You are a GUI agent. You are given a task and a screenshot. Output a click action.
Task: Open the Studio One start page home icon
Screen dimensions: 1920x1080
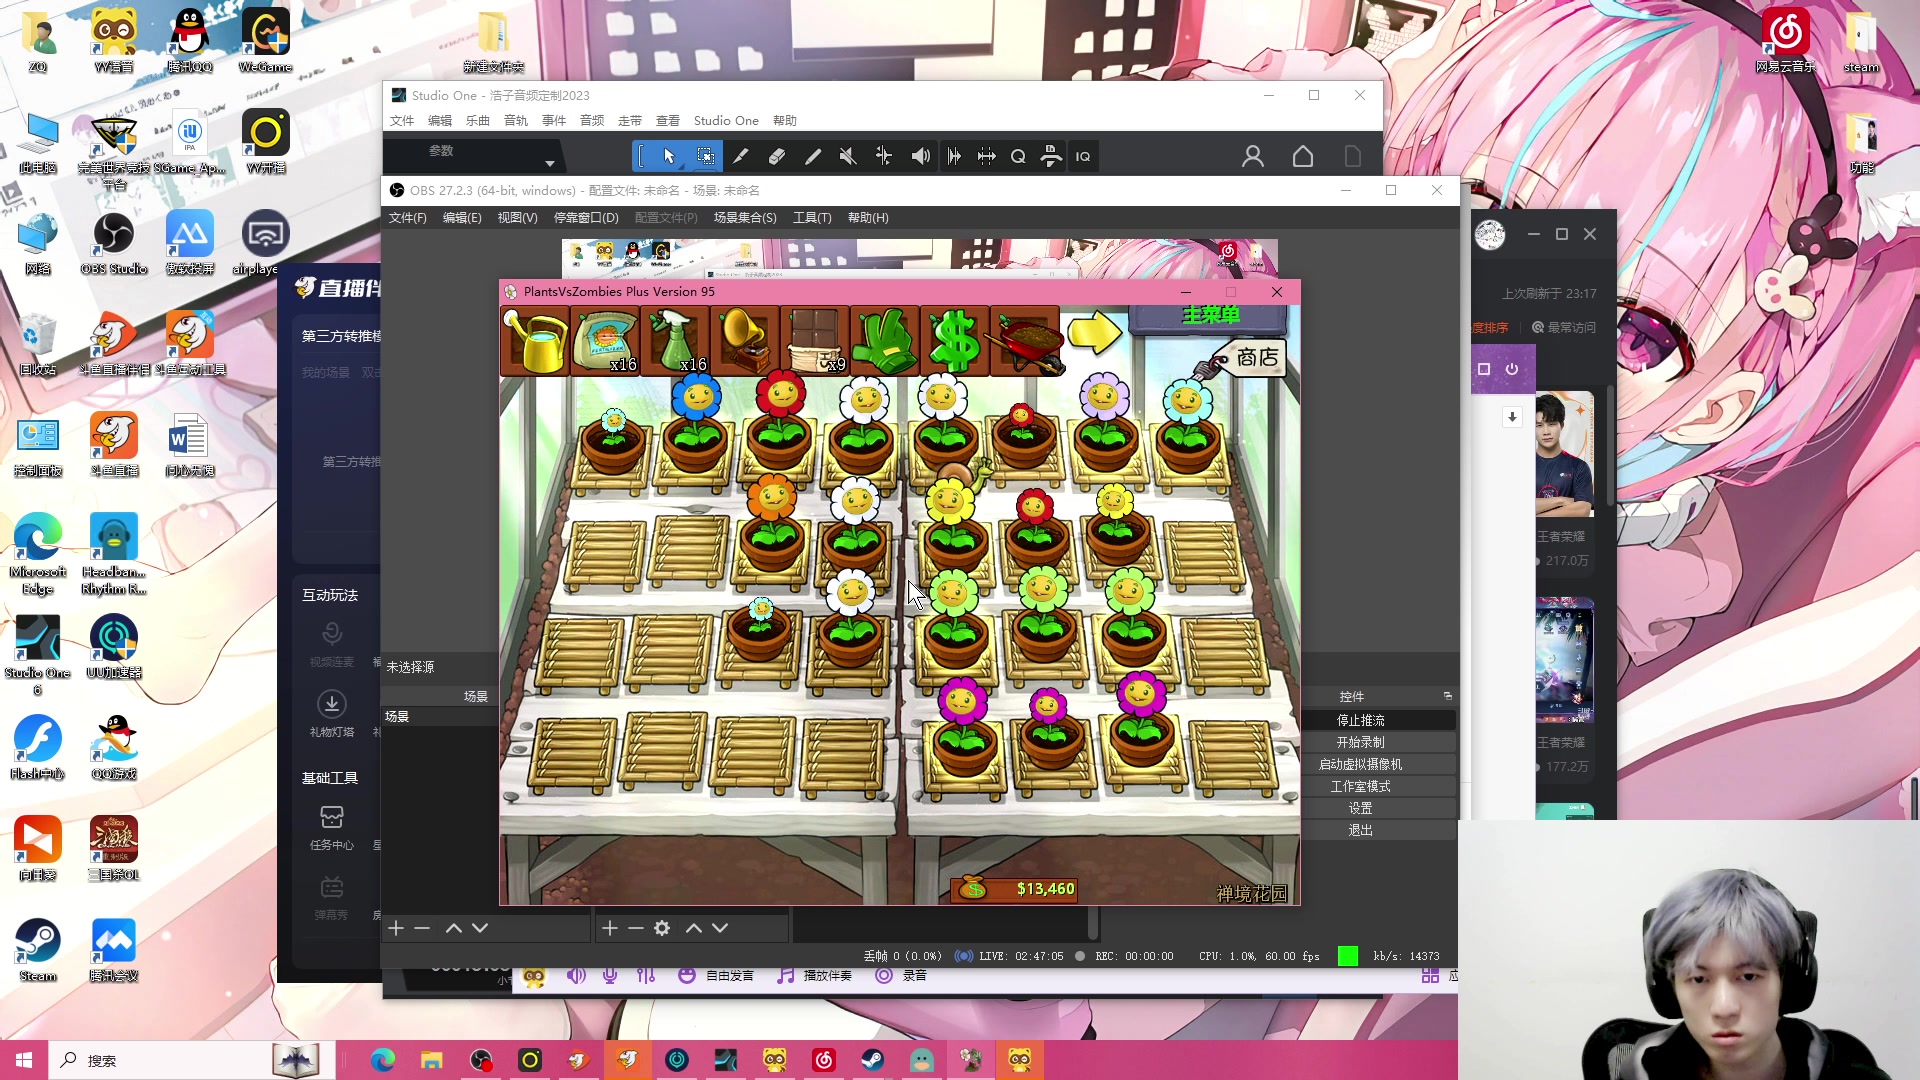pos(1303,156)
